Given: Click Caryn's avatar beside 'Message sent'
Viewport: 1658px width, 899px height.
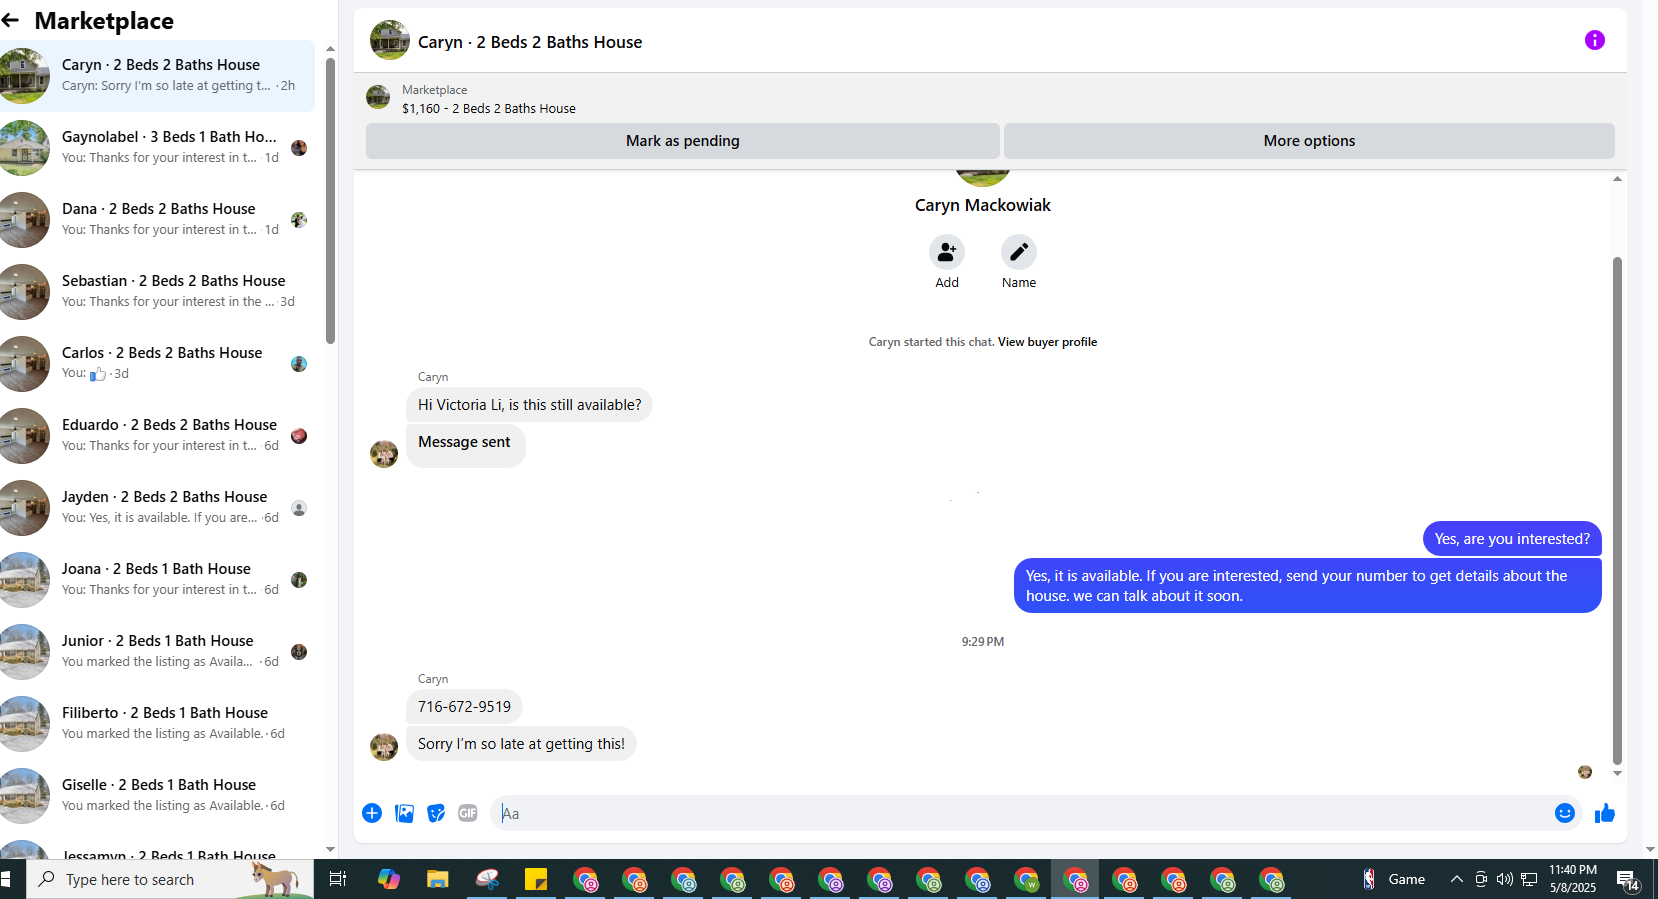Looking at the screenshot, I should coord(384,454).
